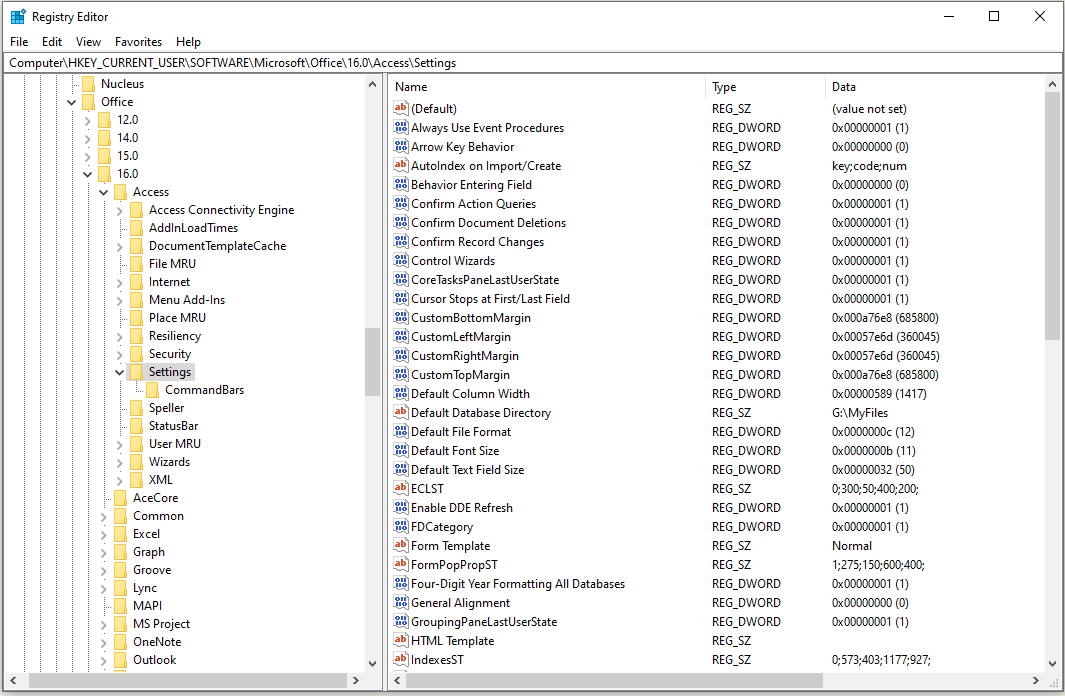Click the string icon of IndexesST
Screen dimensions: 1065x696
click(401, 659)
